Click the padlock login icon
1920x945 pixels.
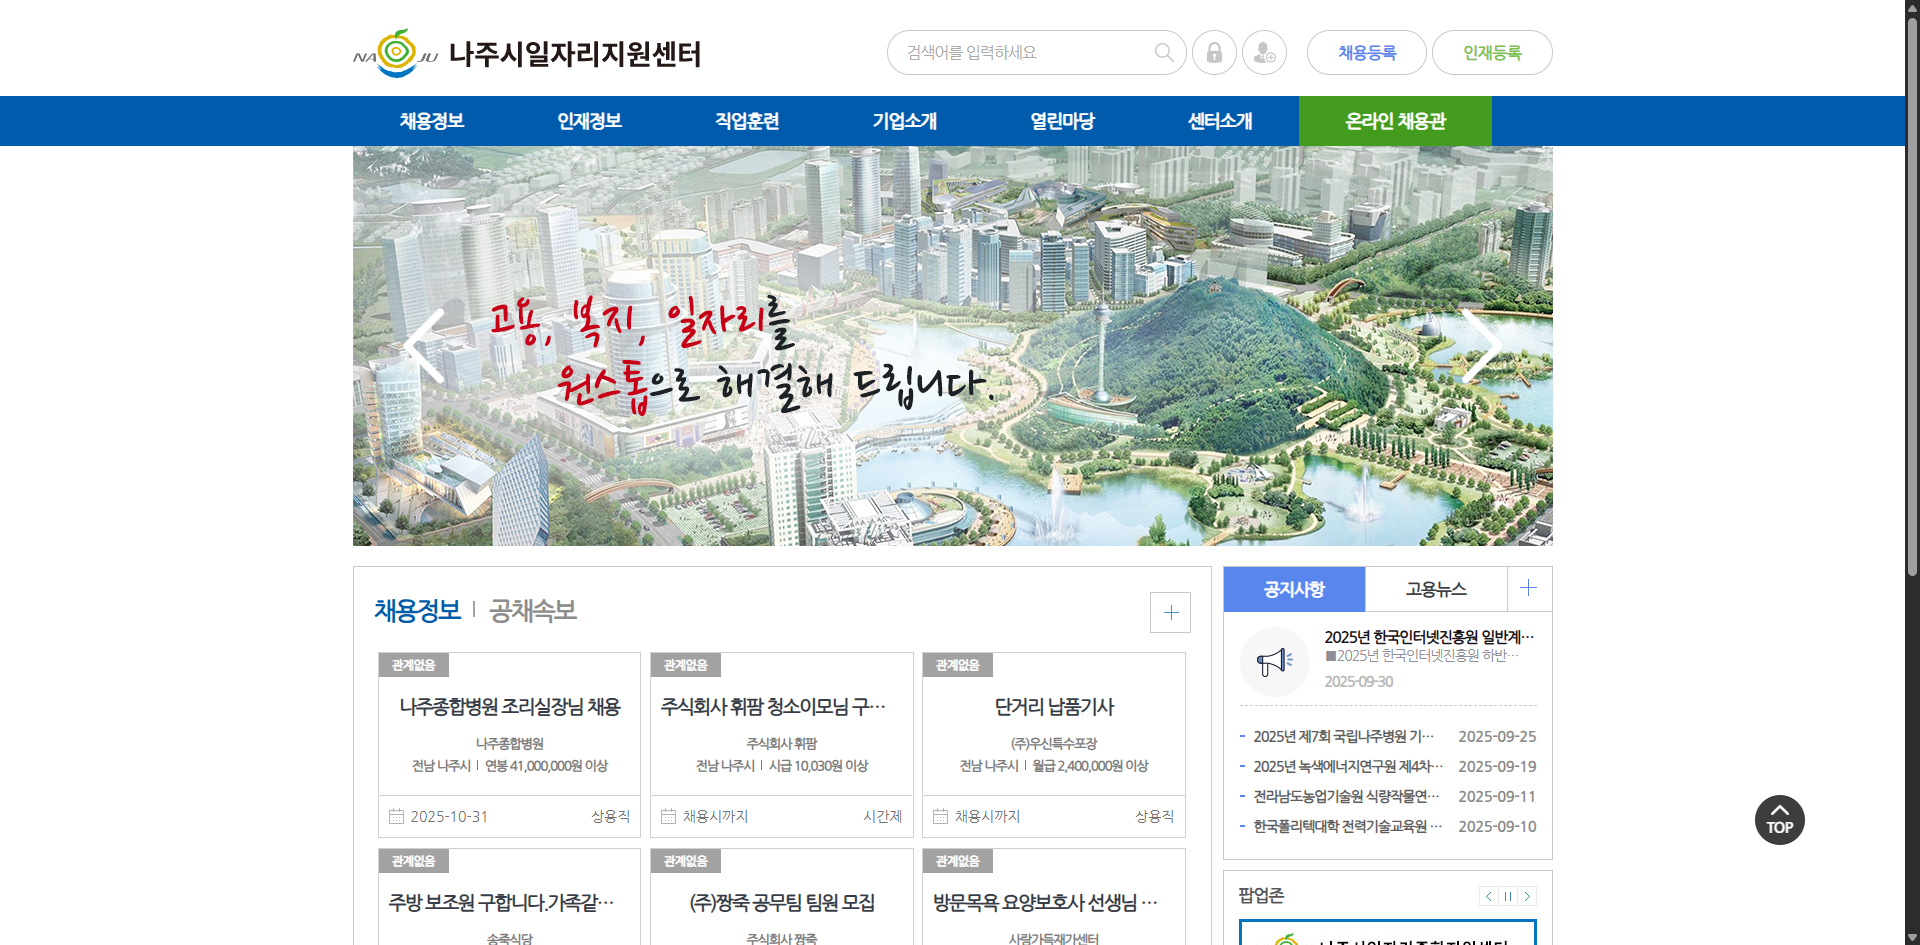[x=1214, y=53]
